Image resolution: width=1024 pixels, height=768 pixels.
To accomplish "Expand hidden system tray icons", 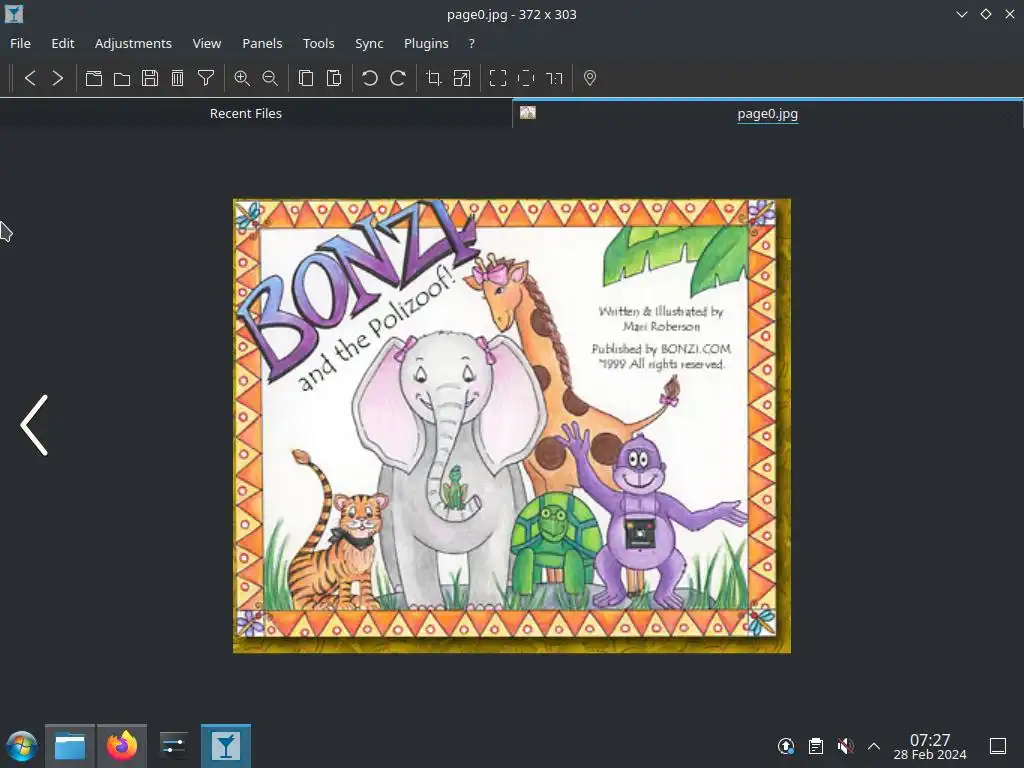I will click(x=874, y=746).
